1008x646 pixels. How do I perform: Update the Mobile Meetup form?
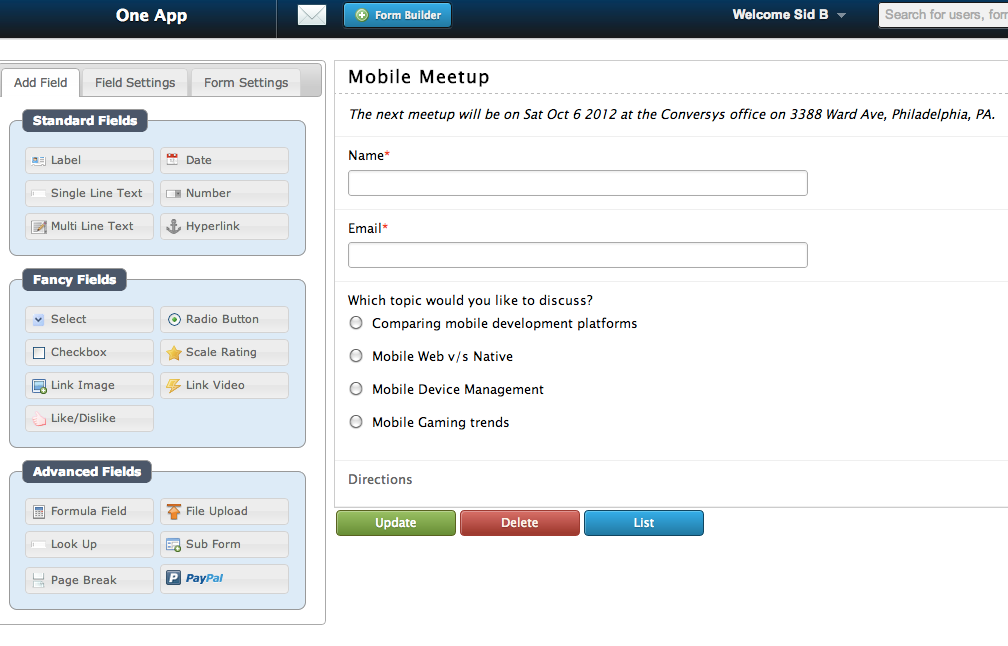[x=395, y=522]
